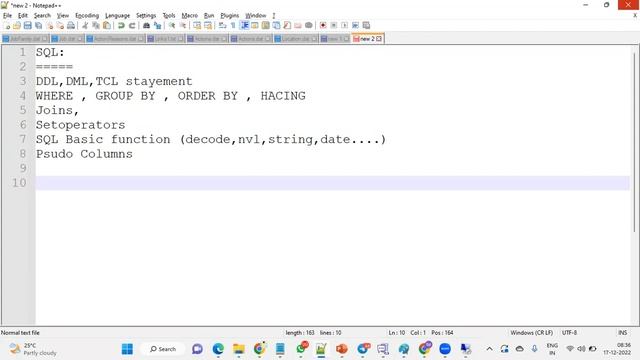Open the Search menu

click(42, 16)
